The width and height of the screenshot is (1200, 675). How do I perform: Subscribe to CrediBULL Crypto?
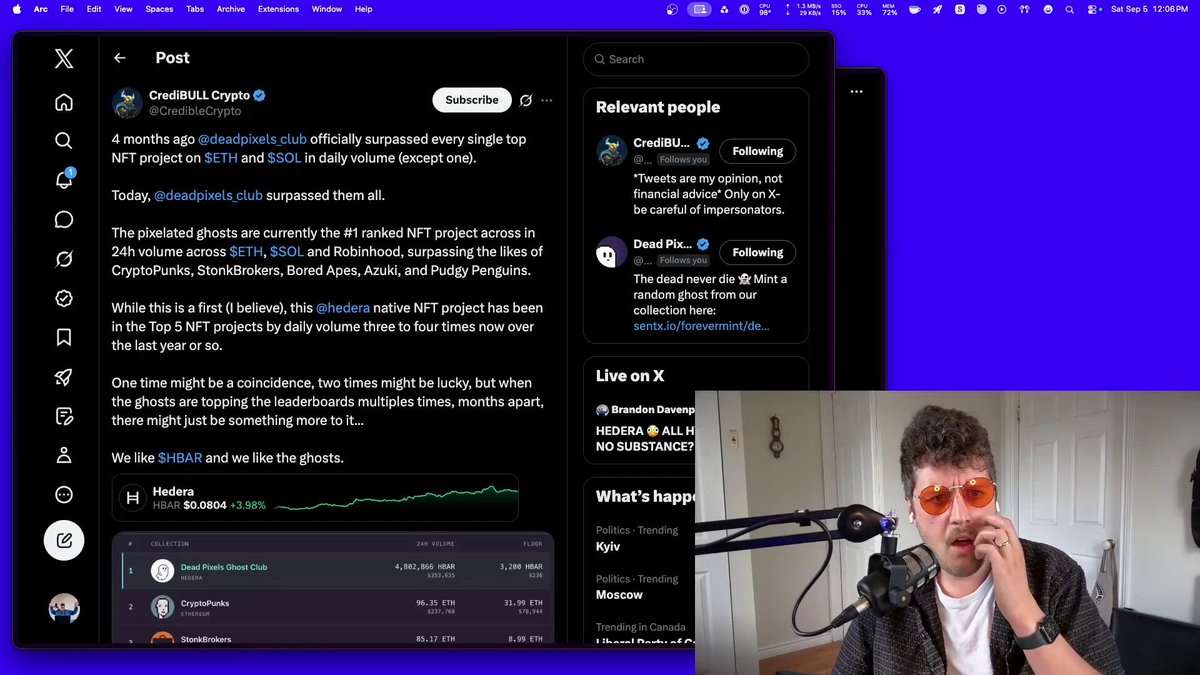pyautogui.click(x=472, y=100)
